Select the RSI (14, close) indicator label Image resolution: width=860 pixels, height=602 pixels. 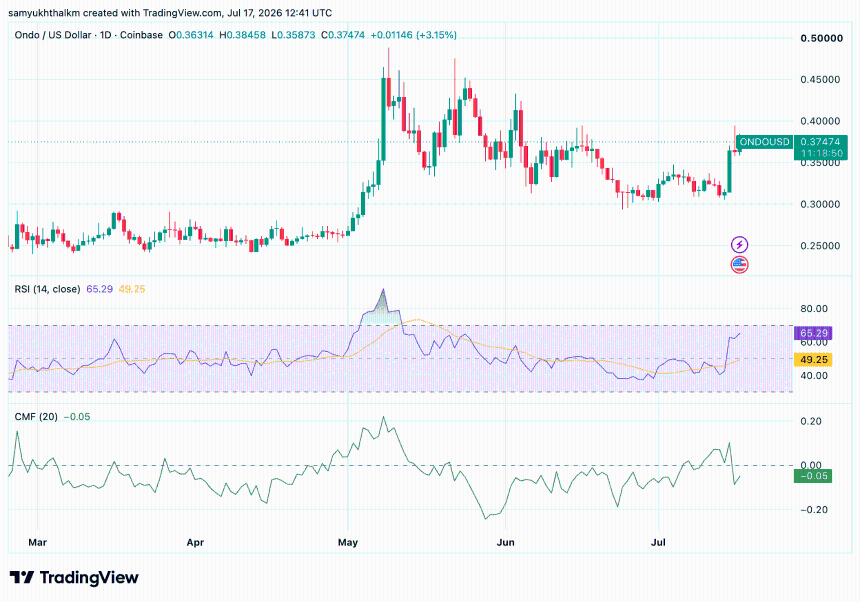(x=47, y=289)
